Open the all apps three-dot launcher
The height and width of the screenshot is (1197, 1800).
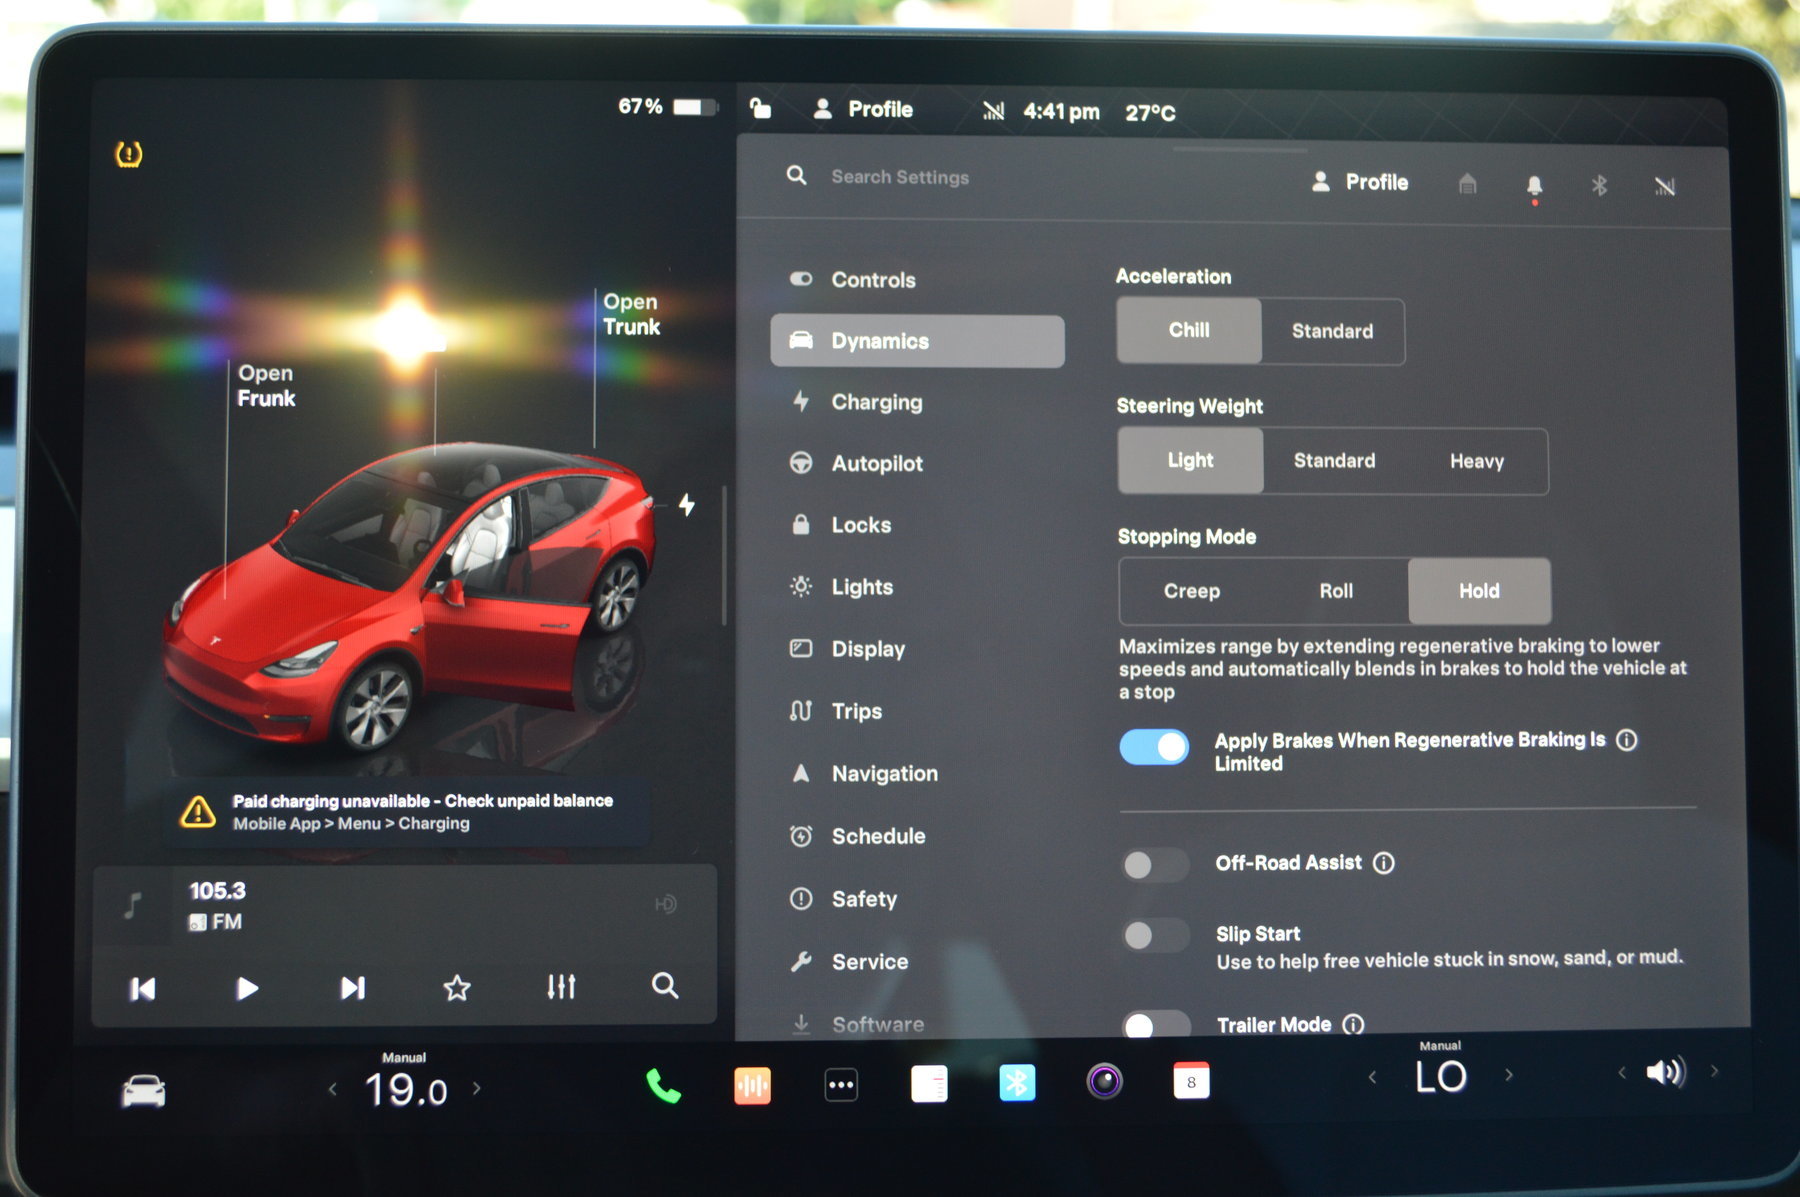coord(841,1085)
